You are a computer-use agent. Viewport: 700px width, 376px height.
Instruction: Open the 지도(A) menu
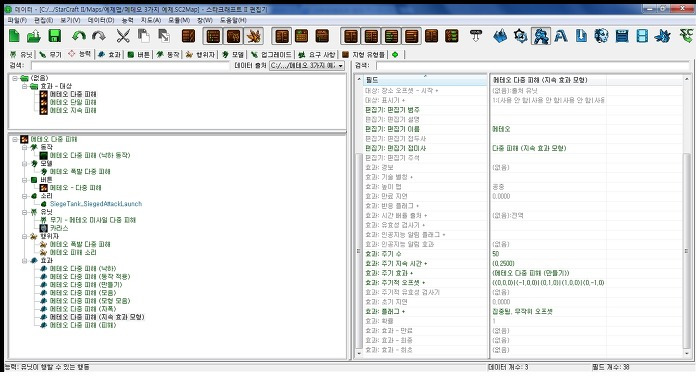[x=150, y=20]
